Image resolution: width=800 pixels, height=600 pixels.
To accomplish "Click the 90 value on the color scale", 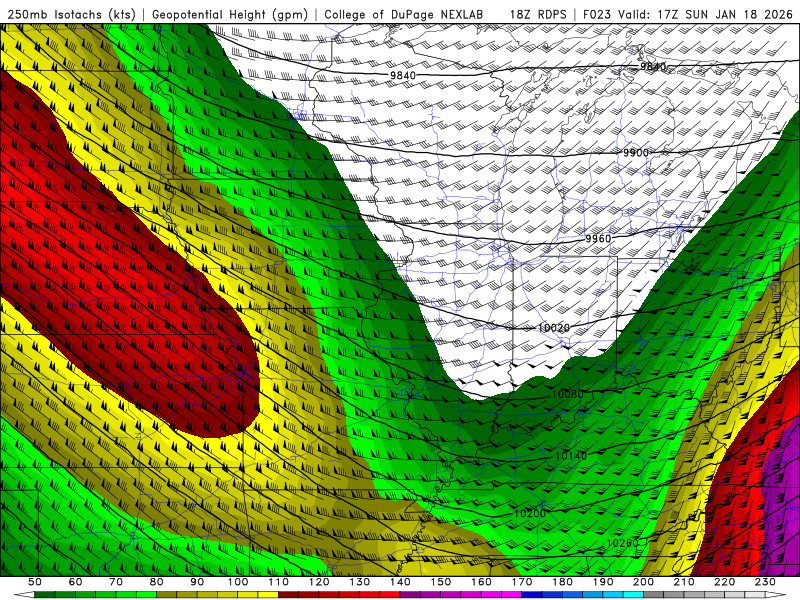I will point(197,582).
